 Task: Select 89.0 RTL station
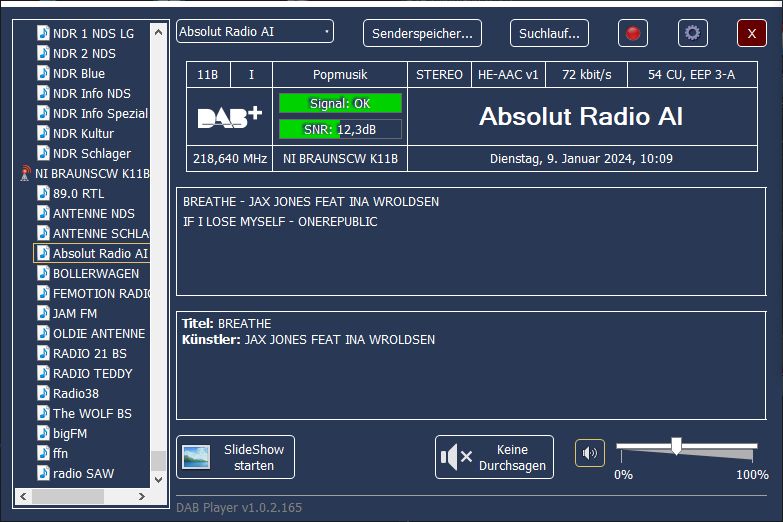(x=78, y=193)
